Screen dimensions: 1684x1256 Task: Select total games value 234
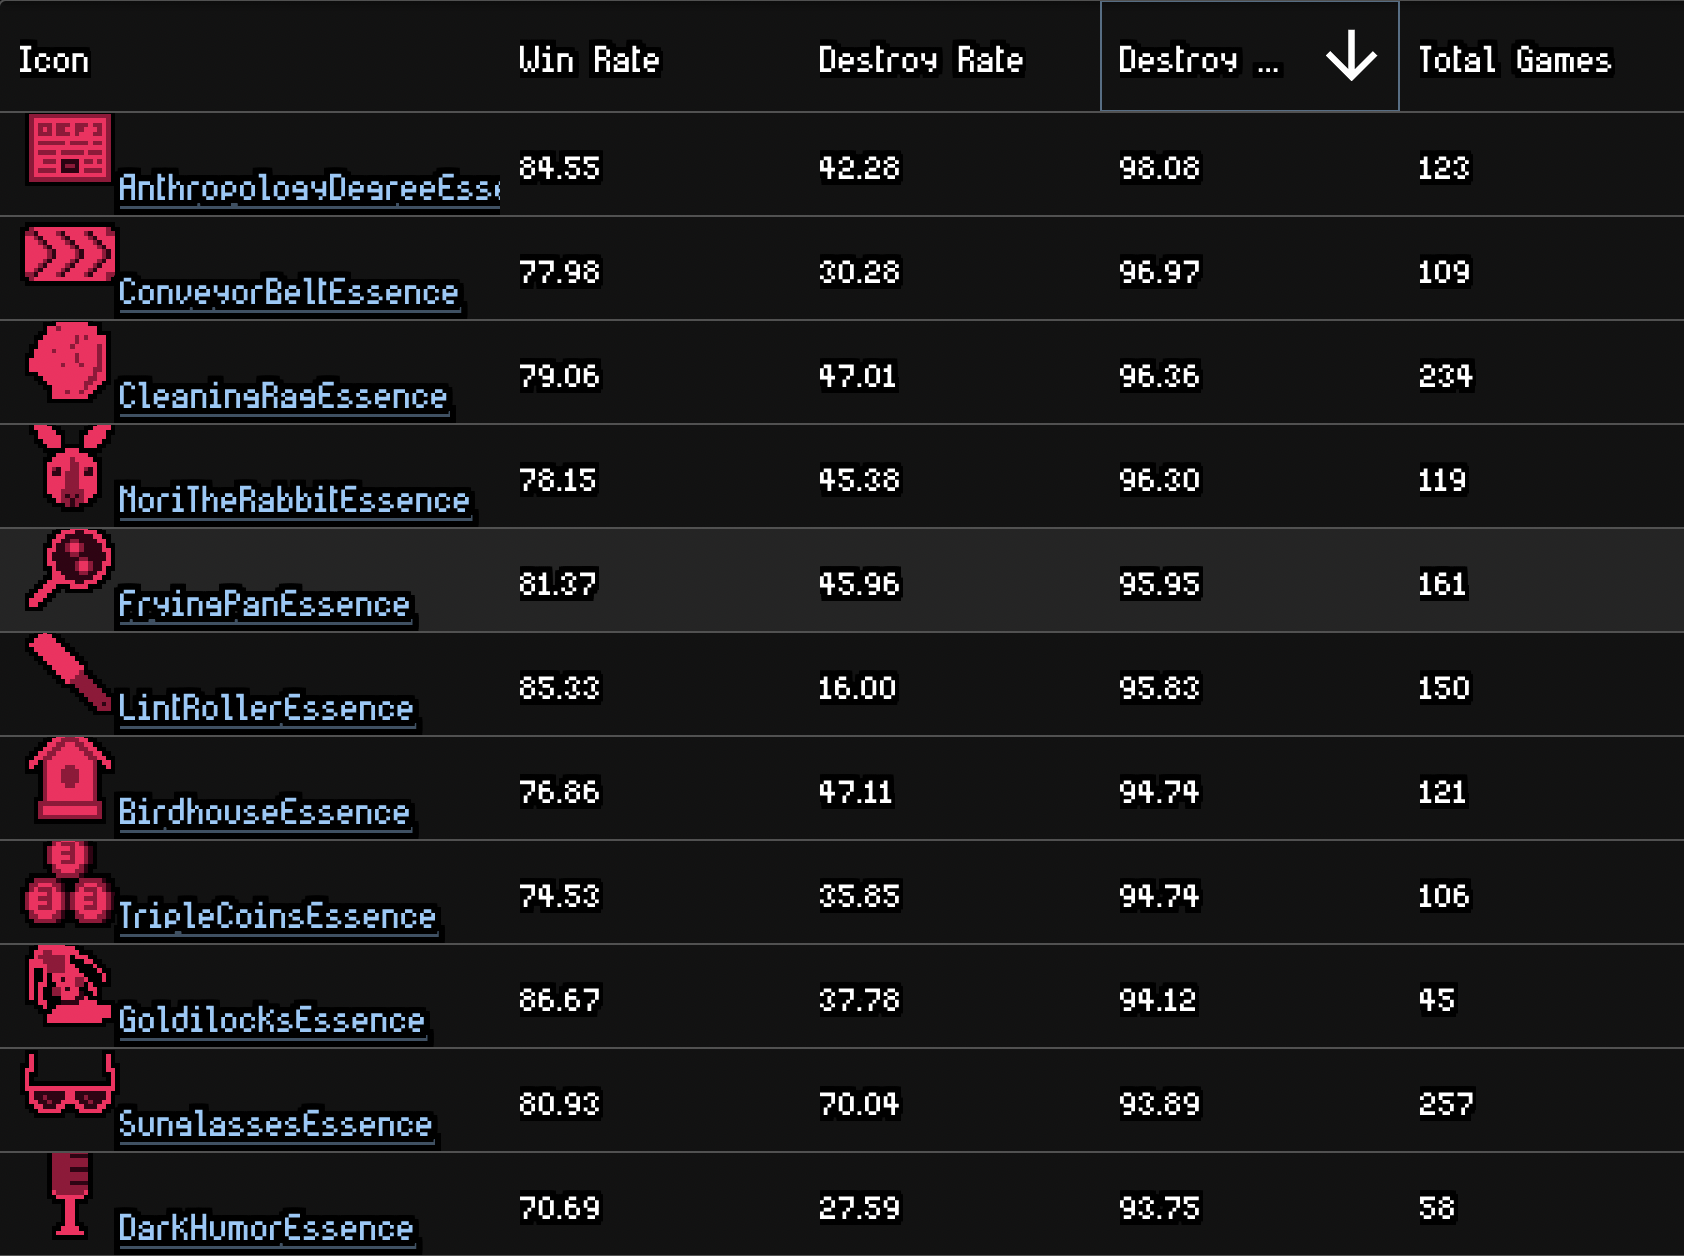[x=1446, y=375]
